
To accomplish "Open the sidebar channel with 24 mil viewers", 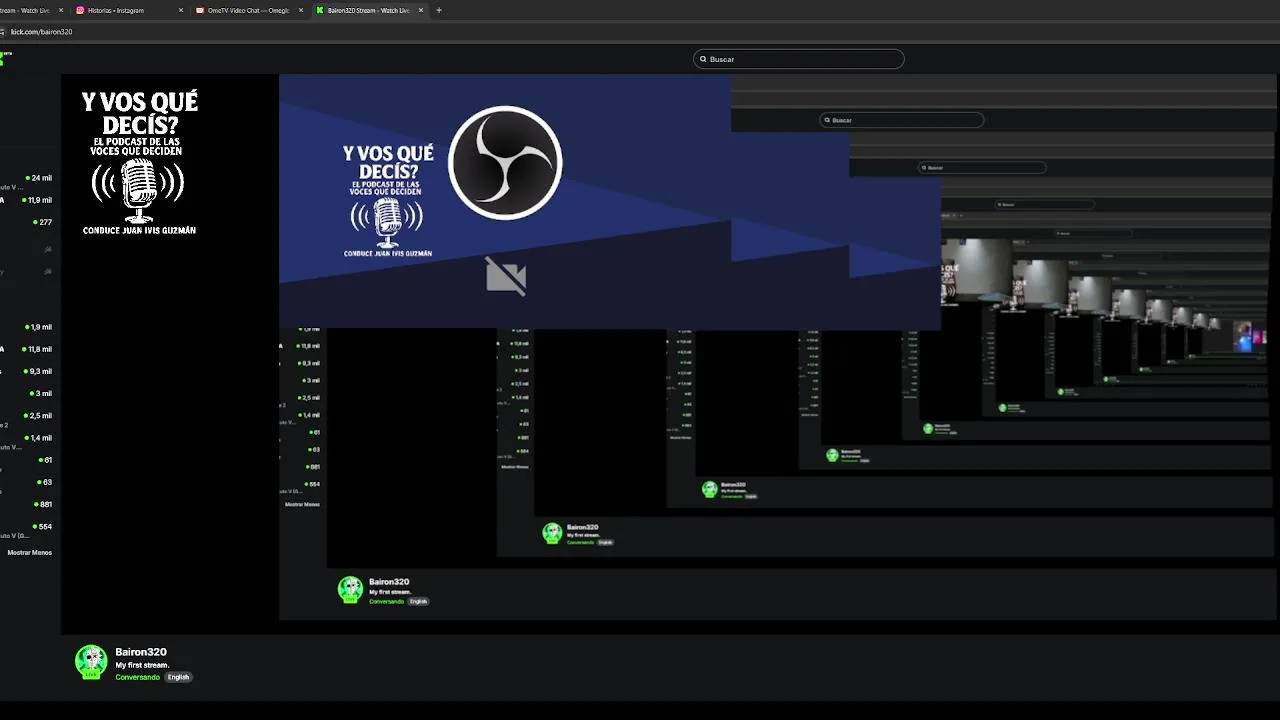I will coord(27,178).
